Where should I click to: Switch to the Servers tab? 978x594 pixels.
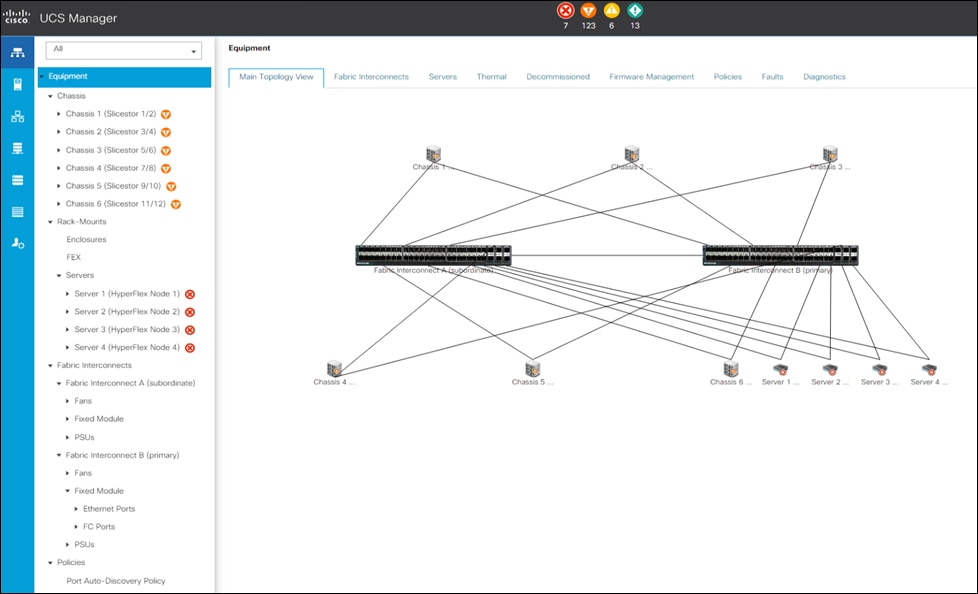(x=442, y=77)
